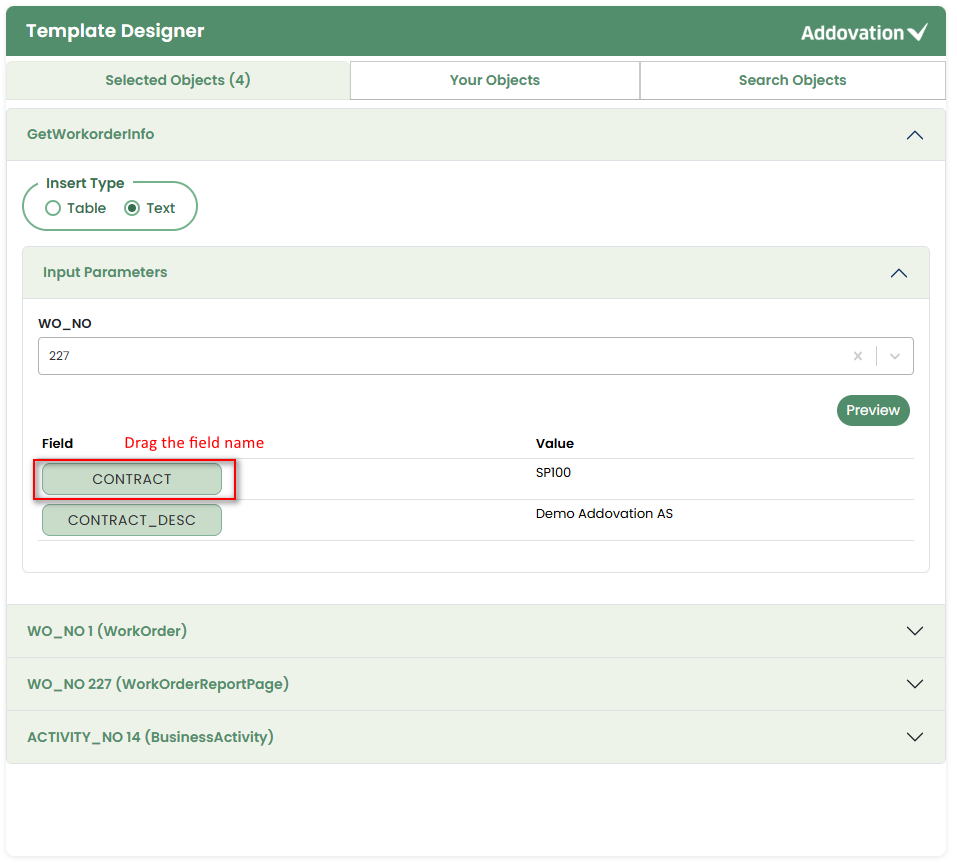Select the Table insert type
This screenshot has height=864, width=957.
click(x=53, y=209)
